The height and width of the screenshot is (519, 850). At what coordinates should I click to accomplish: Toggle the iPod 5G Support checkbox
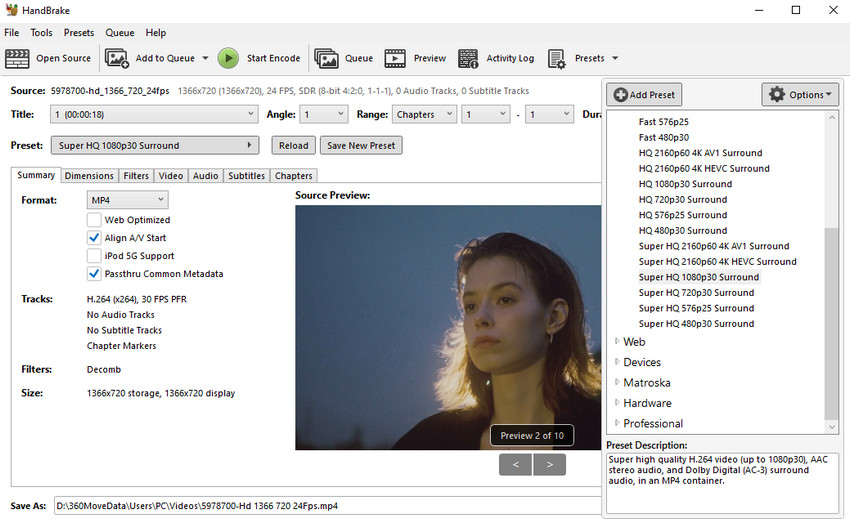tap(94, 256)
